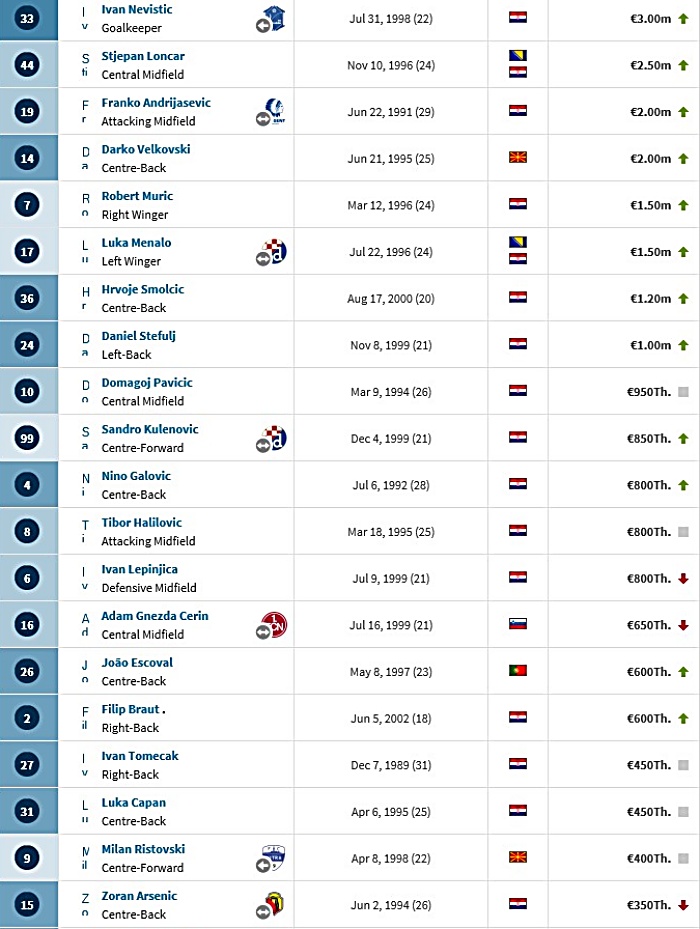Open Stjepan Loncar's player profile

(143, 56)
